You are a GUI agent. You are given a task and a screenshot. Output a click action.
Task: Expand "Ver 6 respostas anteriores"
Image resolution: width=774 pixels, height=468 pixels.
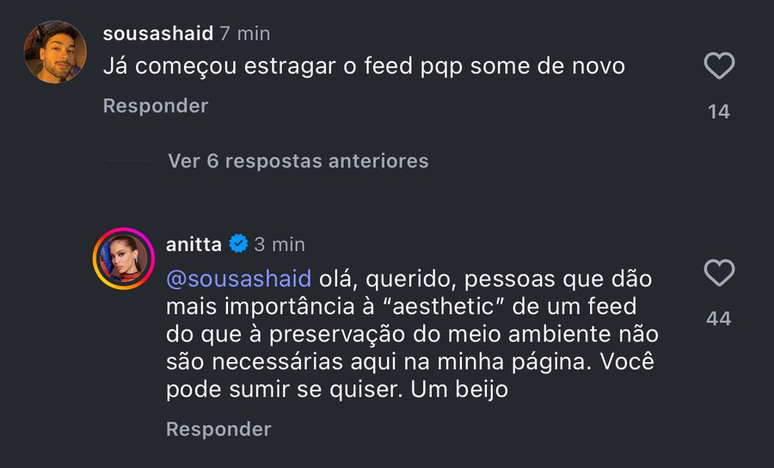298,161
